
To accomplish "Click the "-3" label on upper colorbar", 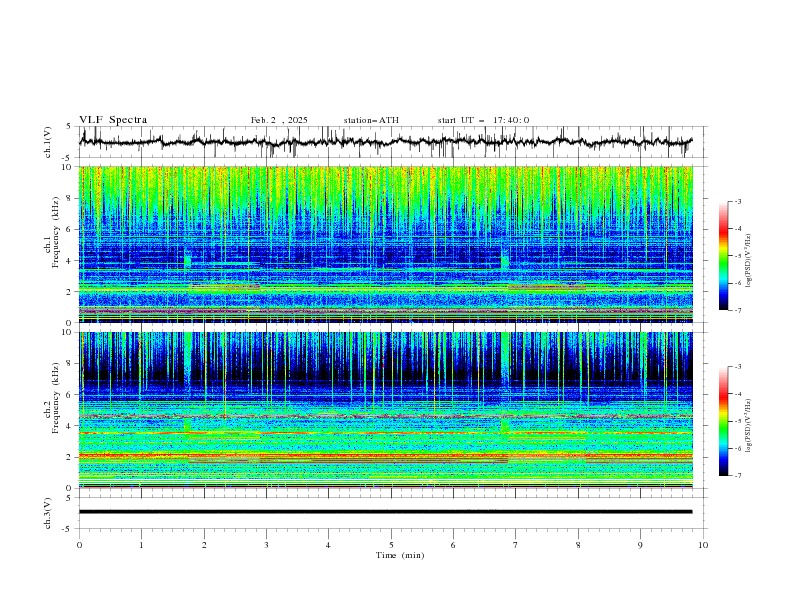I will (x=737, y=201).
